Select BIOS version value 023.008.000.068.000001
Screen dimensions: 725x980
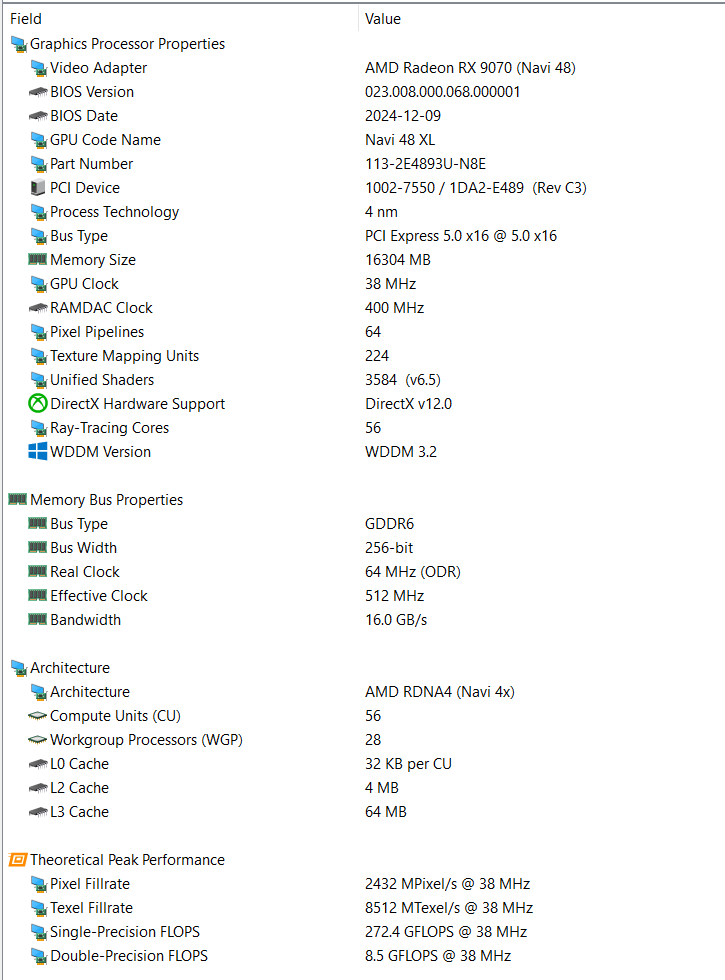click(x=442, y=92)
